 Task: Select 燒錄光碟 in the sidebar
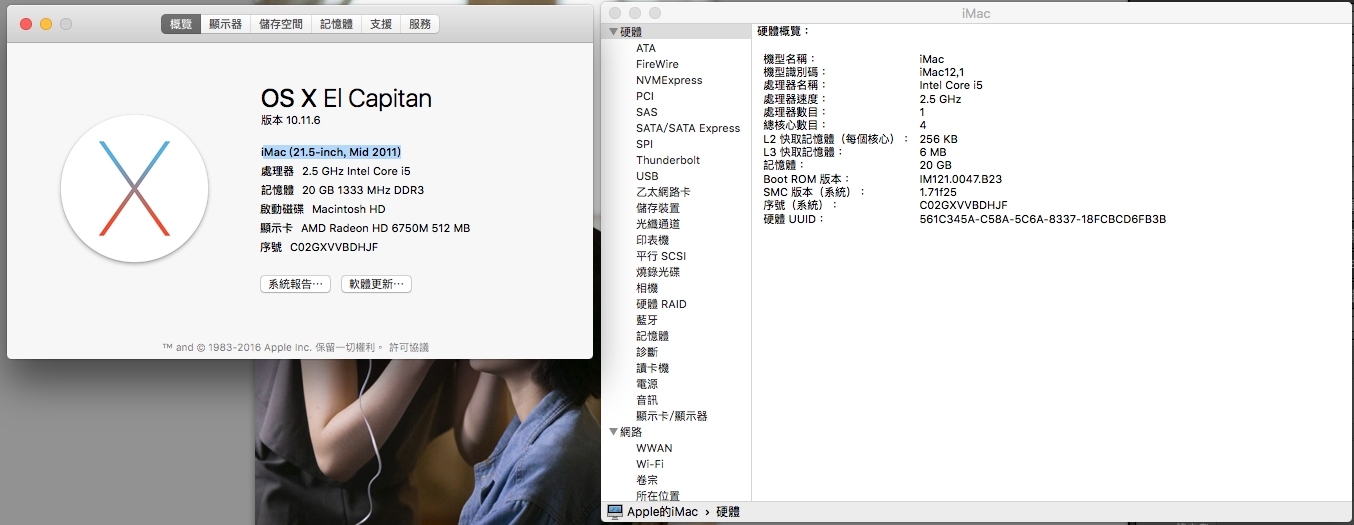click(658, 272)
